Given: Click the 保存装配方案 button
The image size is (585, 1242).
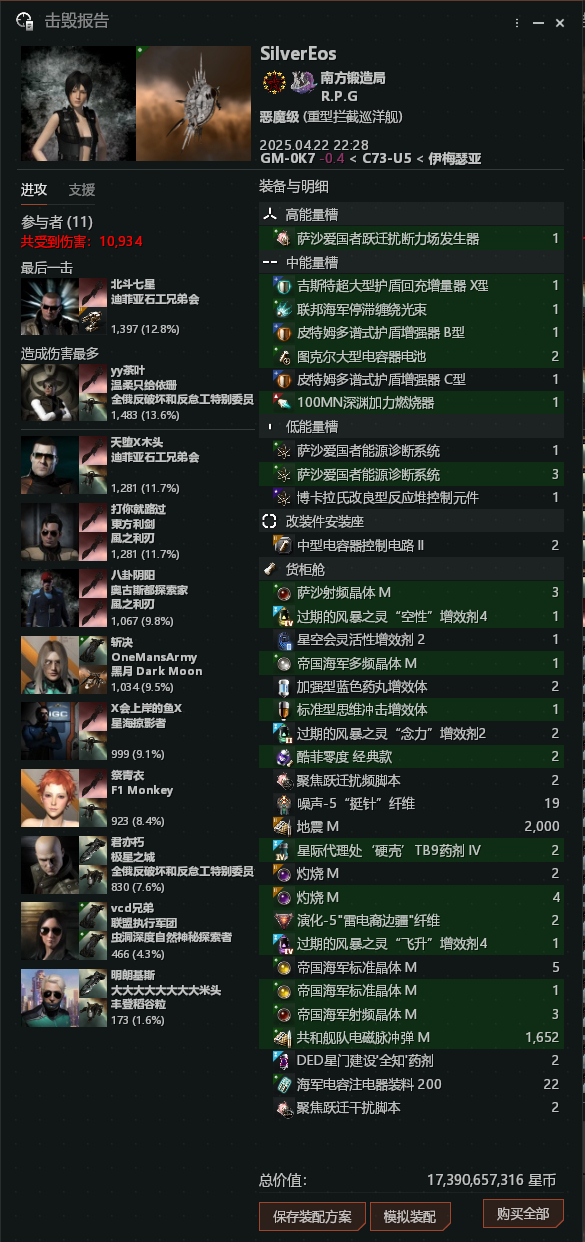Looking at the screenshot, I should tap(312, 1216).
